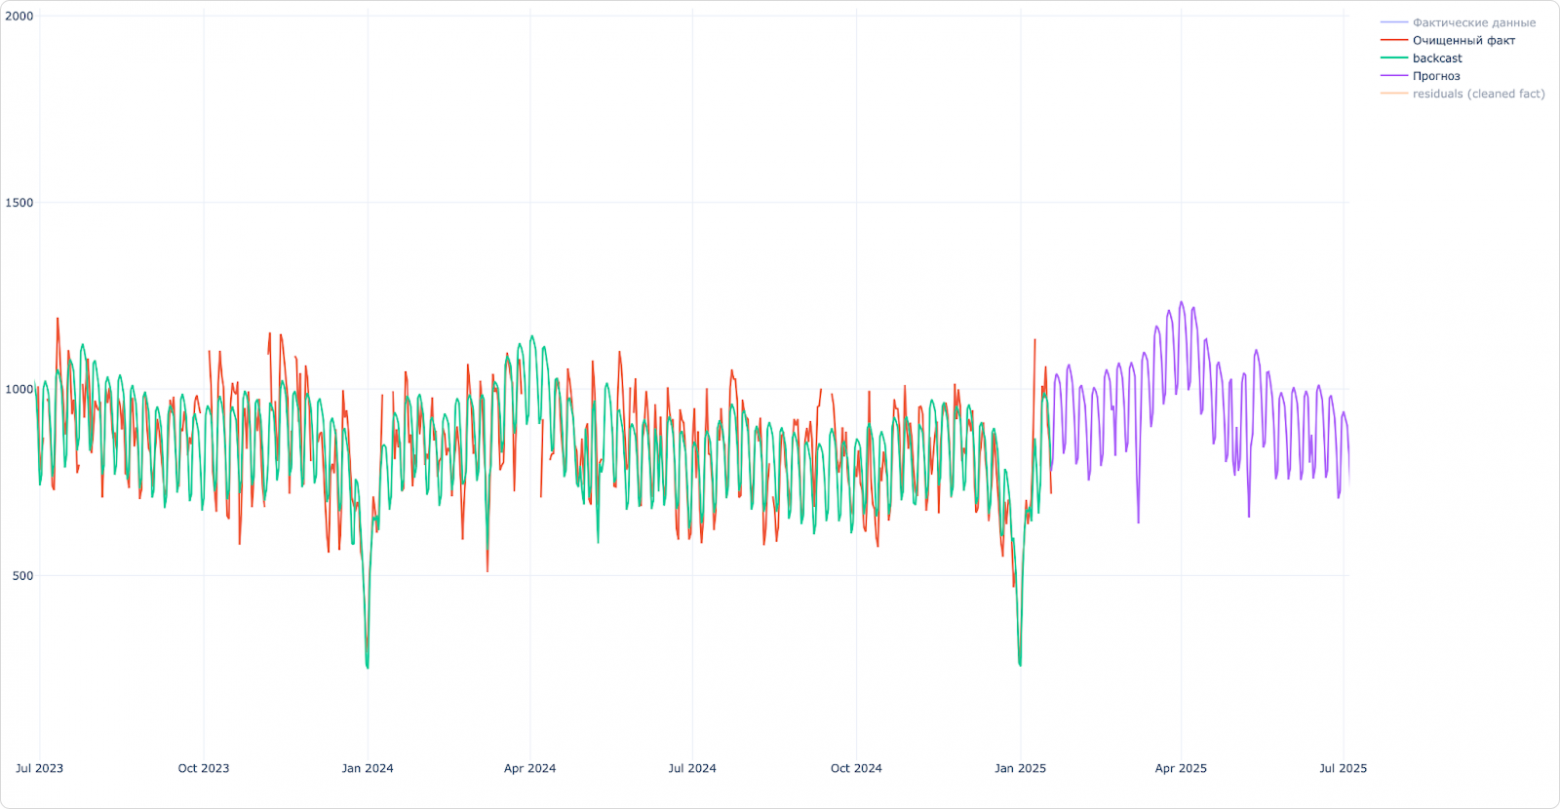Click red line swatch beside Очищенный факт

pos(1393,41)
